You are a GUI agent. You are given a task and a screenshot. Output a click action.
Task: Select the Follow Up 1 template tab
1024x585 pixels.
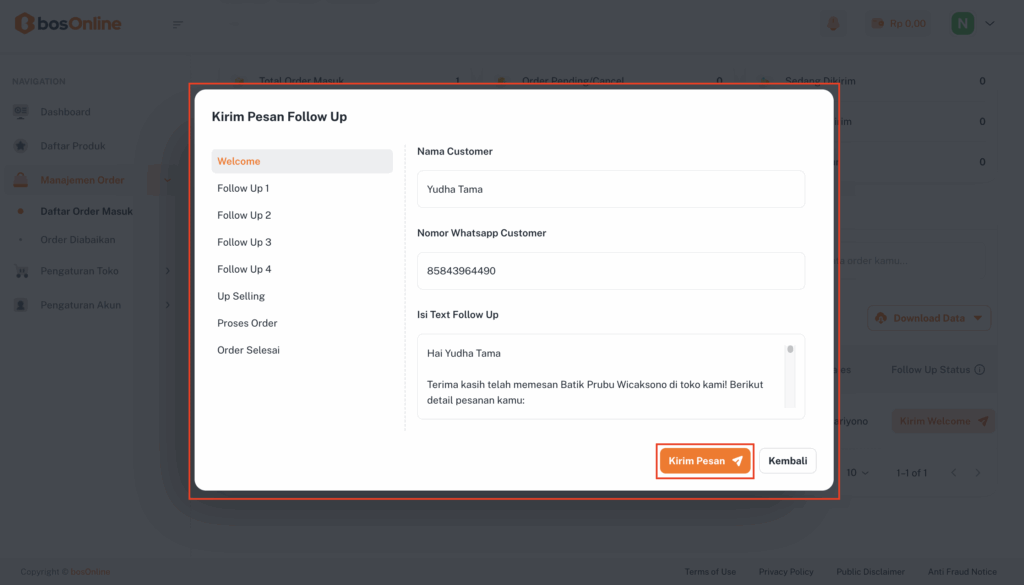pyautogui.click(x=243, y=188)
